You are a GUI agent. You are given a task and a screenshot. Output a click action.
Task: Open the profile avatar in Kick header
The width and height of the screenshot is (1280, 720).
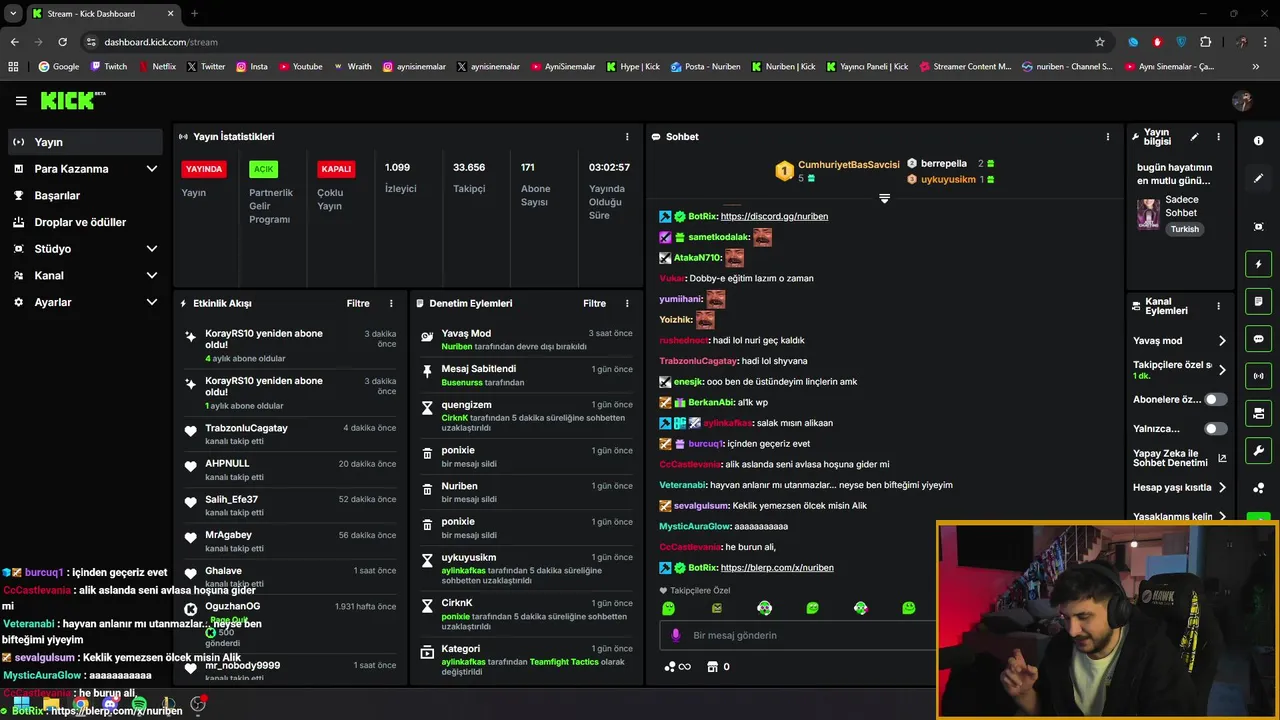pos(1243,101)
